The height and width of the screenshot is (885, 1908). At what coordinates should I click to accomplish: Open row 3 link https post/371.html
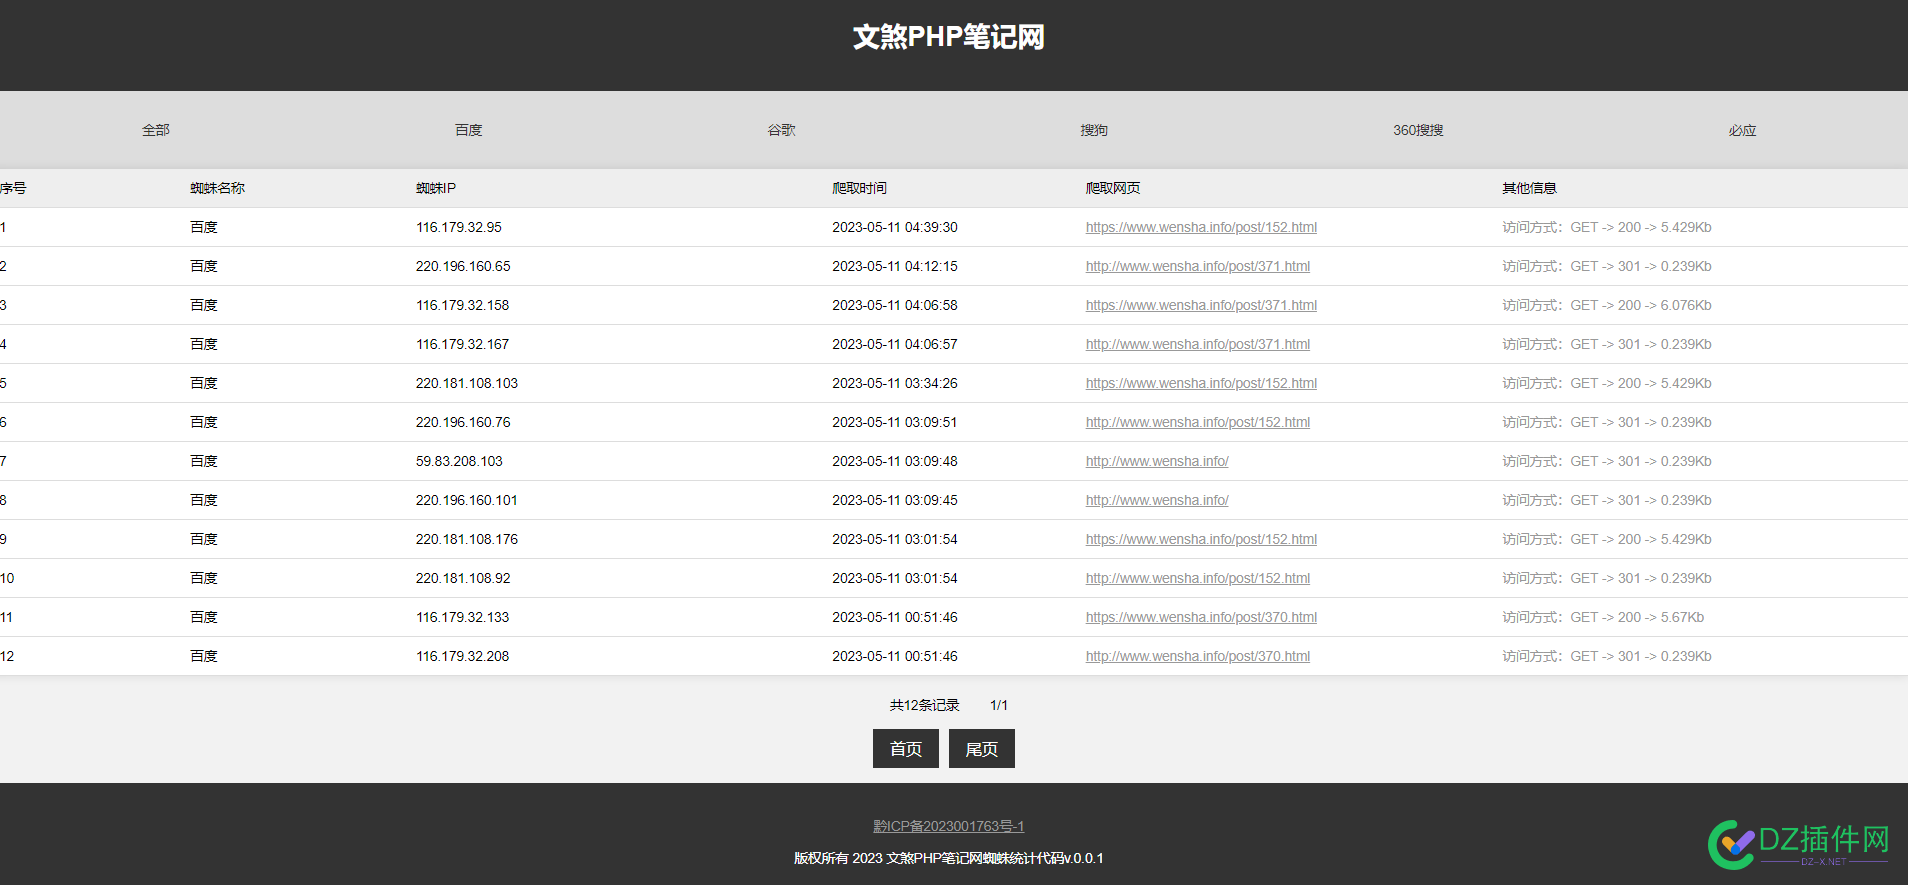coord(1201,305)
